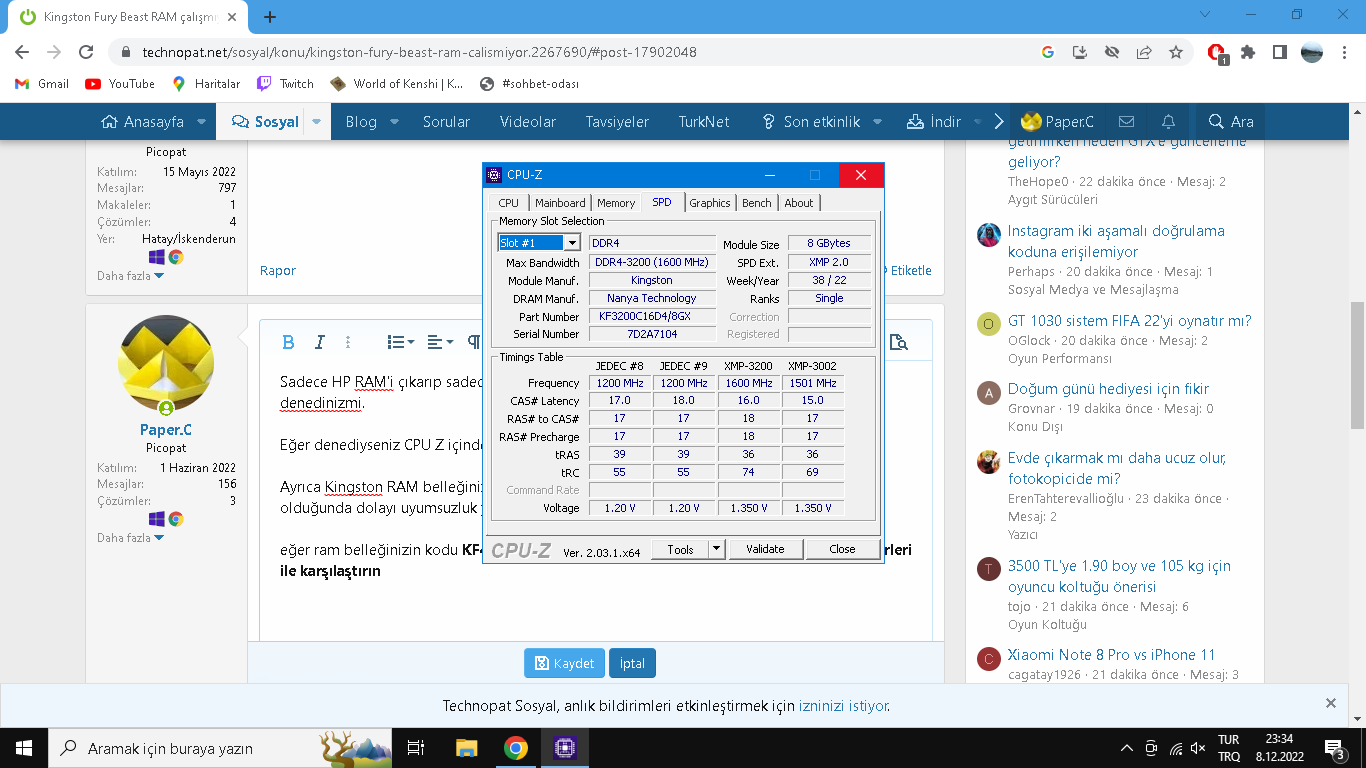
Task: Select the SPD tab in CPU-Z
Action: [x=662, y=202]
